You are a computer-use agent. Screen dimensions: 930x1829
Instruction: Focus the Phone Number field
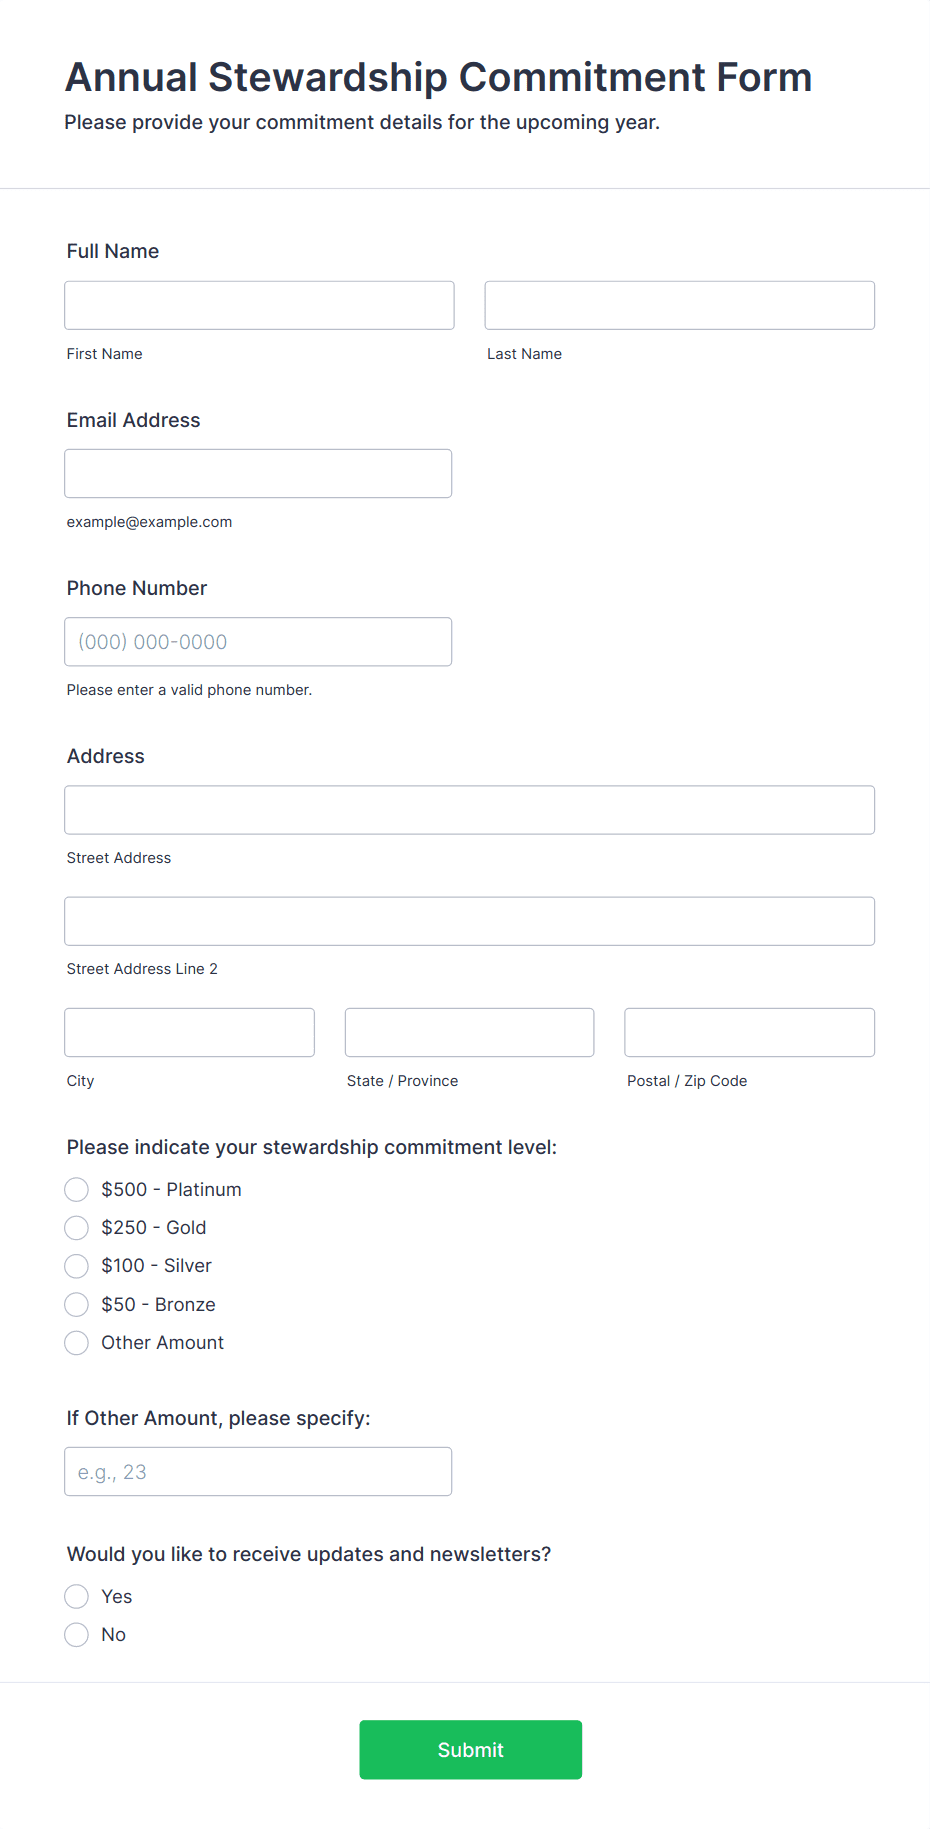click(258, 641)
